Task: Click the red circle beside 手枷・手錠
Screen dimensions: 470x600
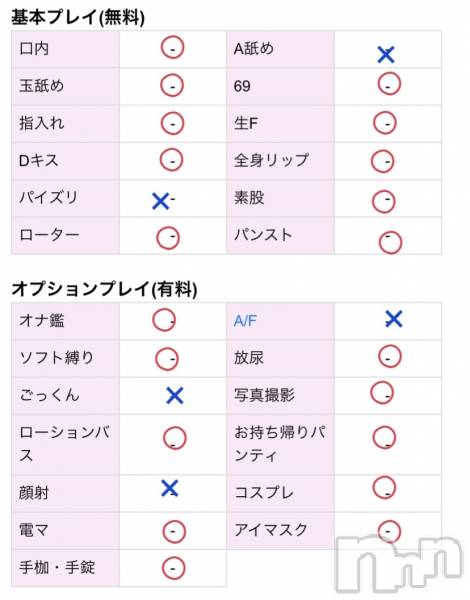Action: [x=173, y=568]
